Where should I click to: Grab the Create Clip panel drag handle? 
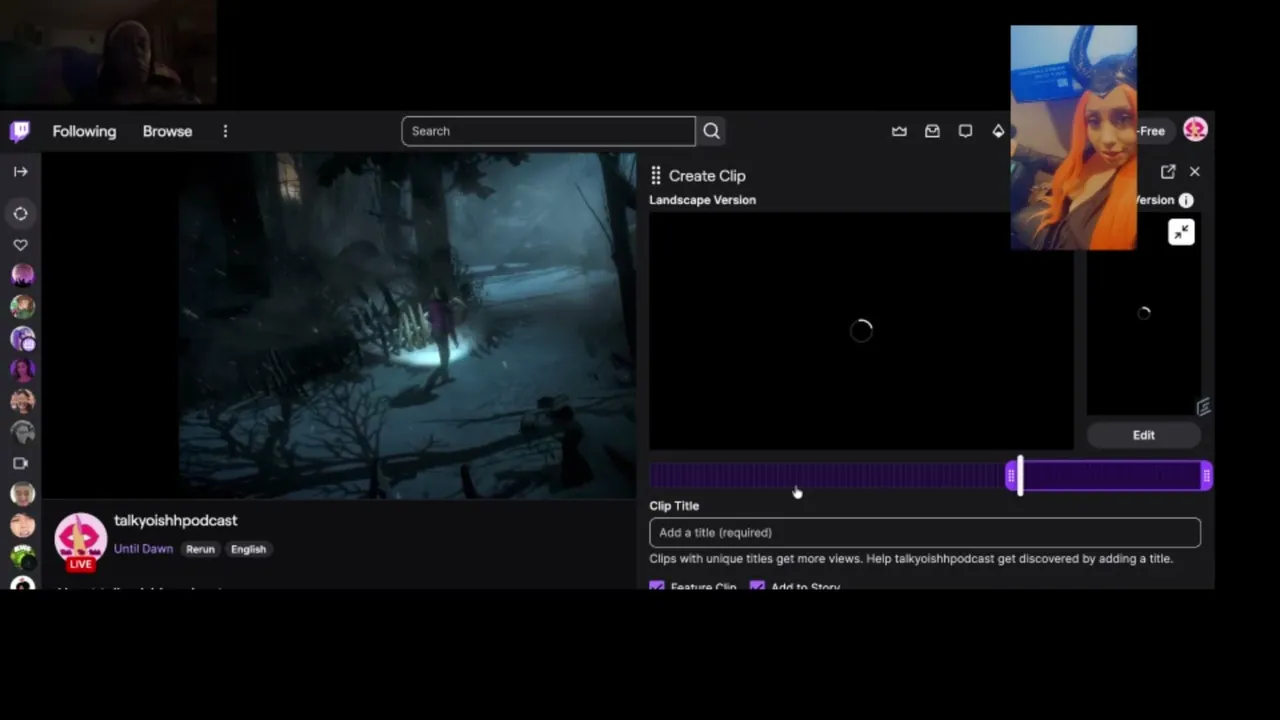tap(656, 176)
